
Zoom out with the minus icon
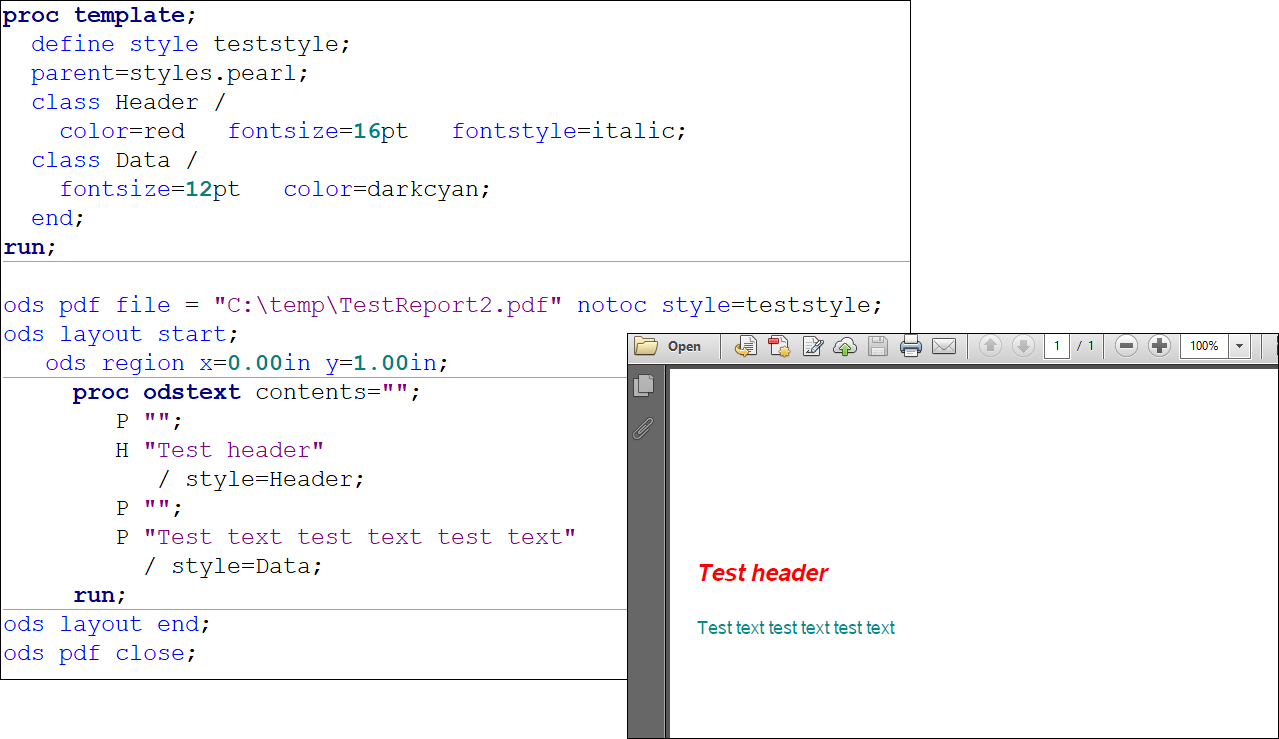[x=1126, y=346]
